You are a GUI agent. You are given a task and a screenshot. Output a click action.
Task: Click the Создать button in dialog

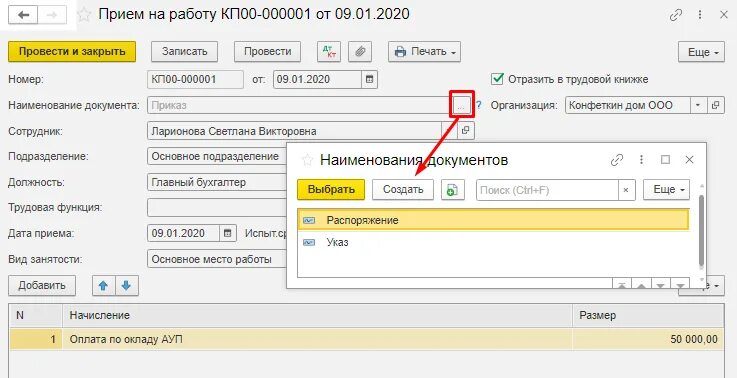coord(403,190)
